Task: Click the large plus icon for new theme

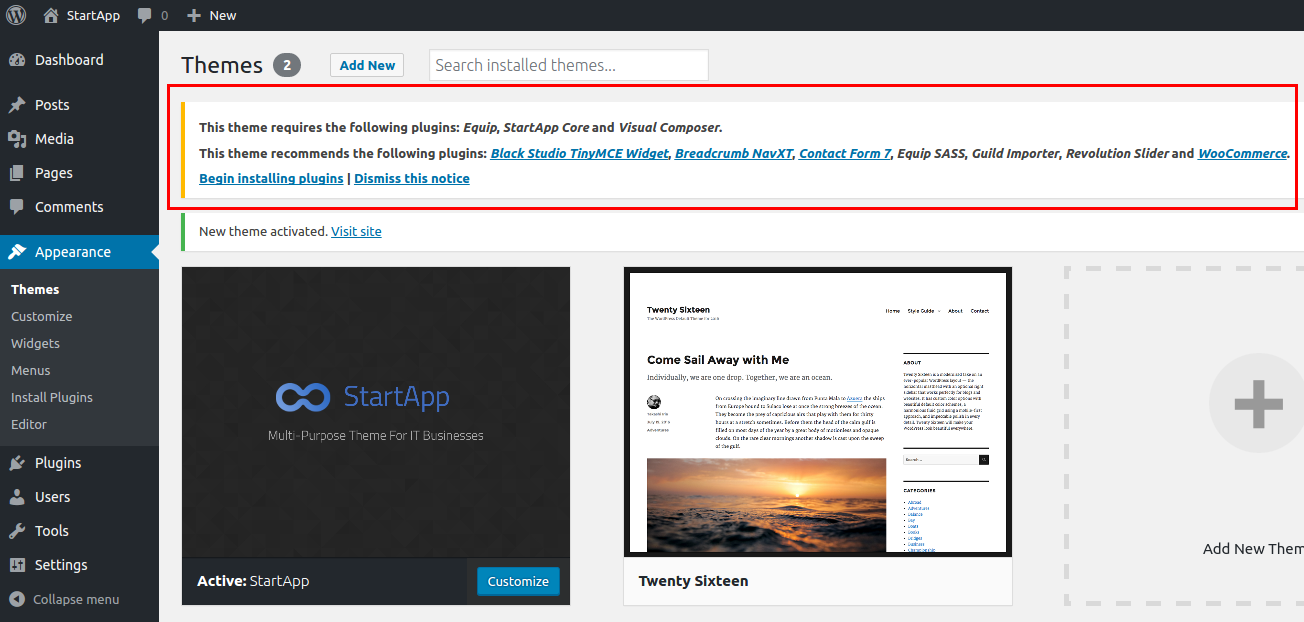Action: pos(1257,404)
